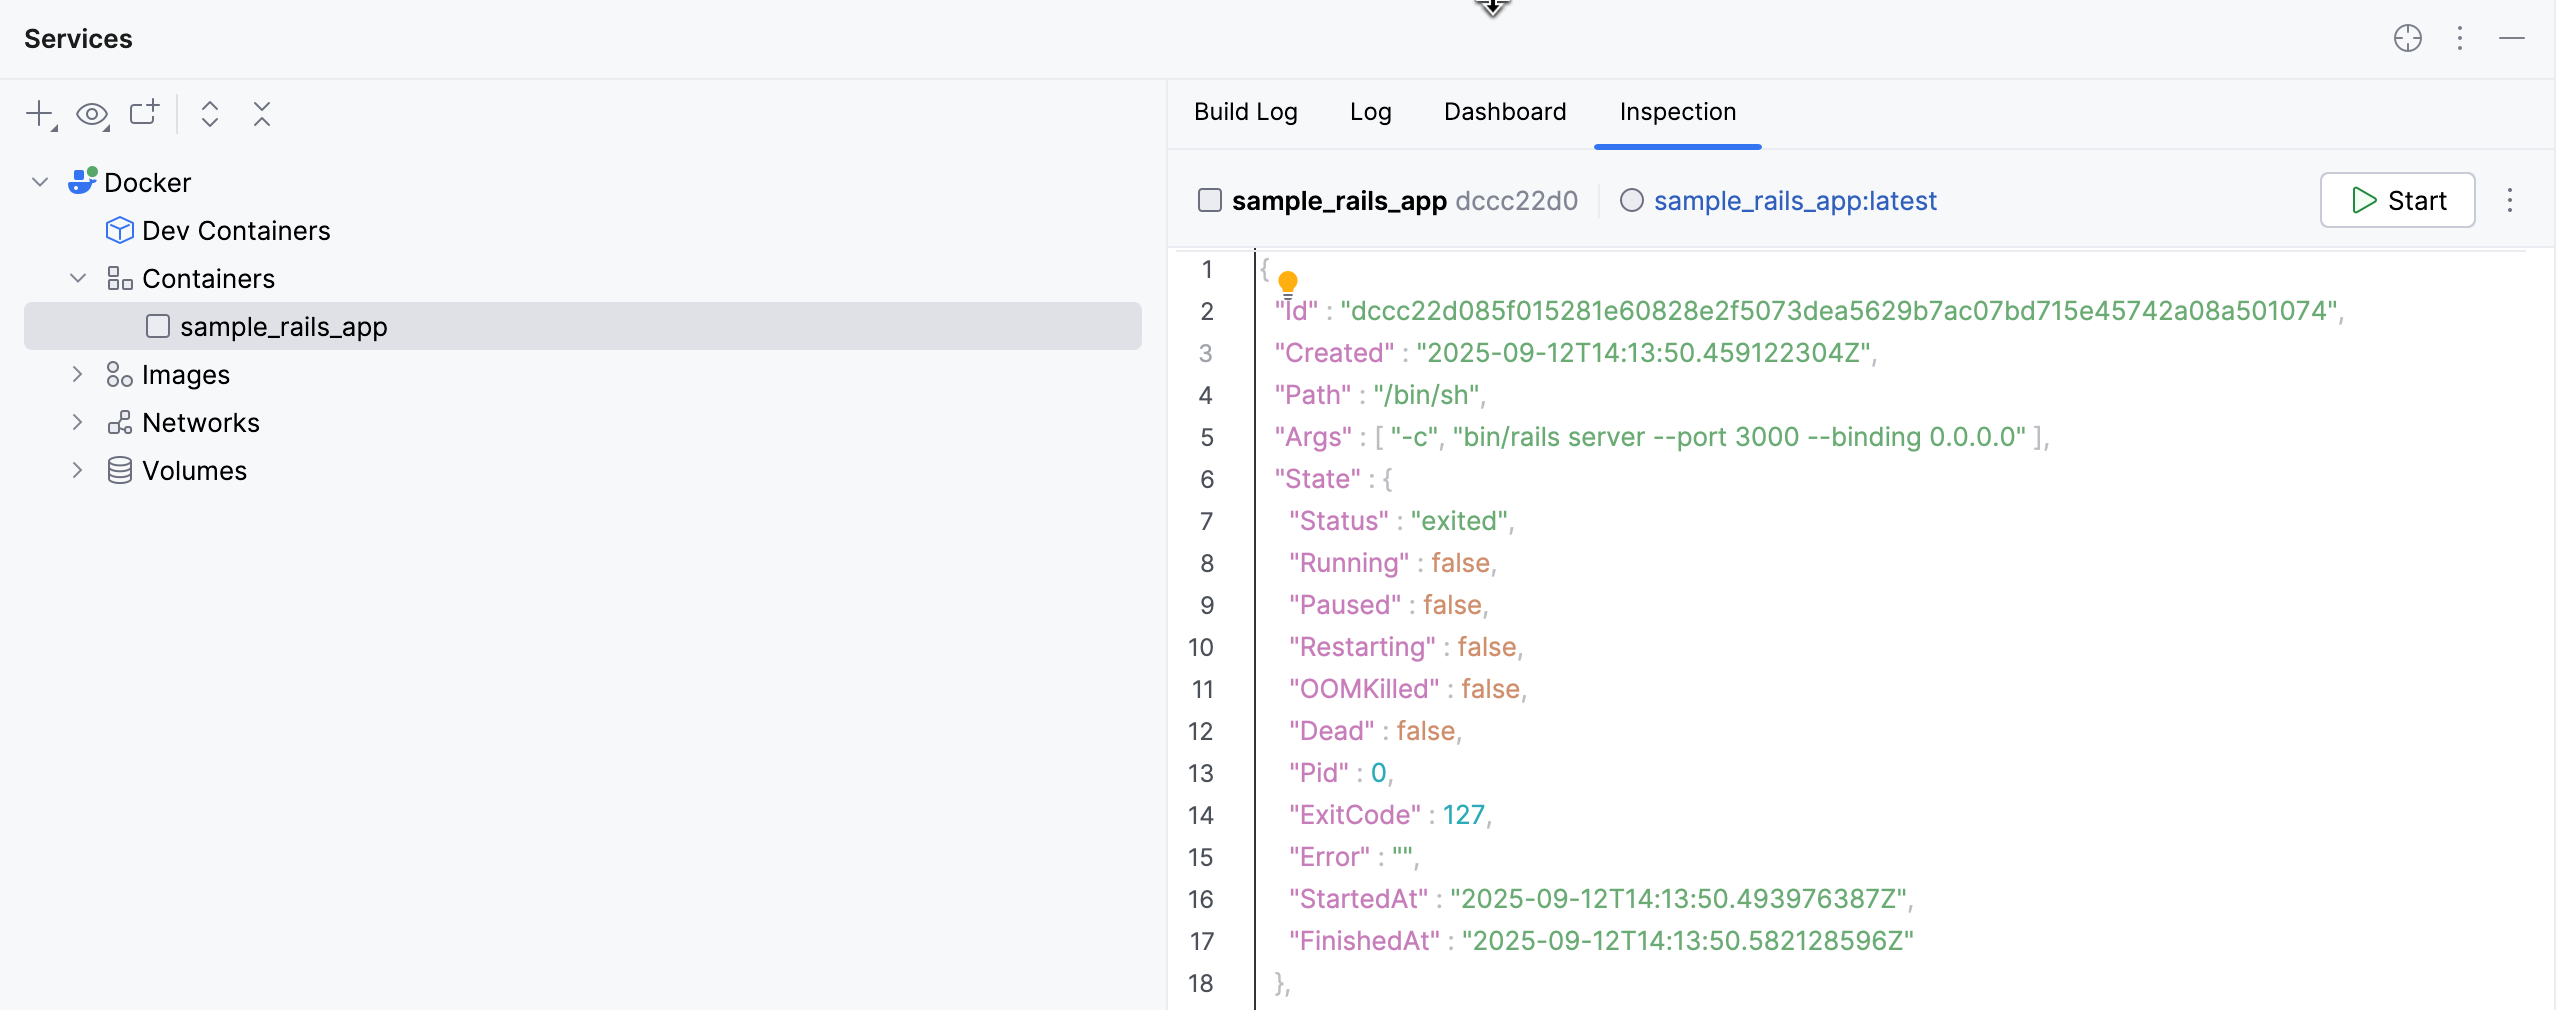The image size is (2556, 1010).
Task: Open Services panel options three-dot menu
Action: tap(2460, 39)
